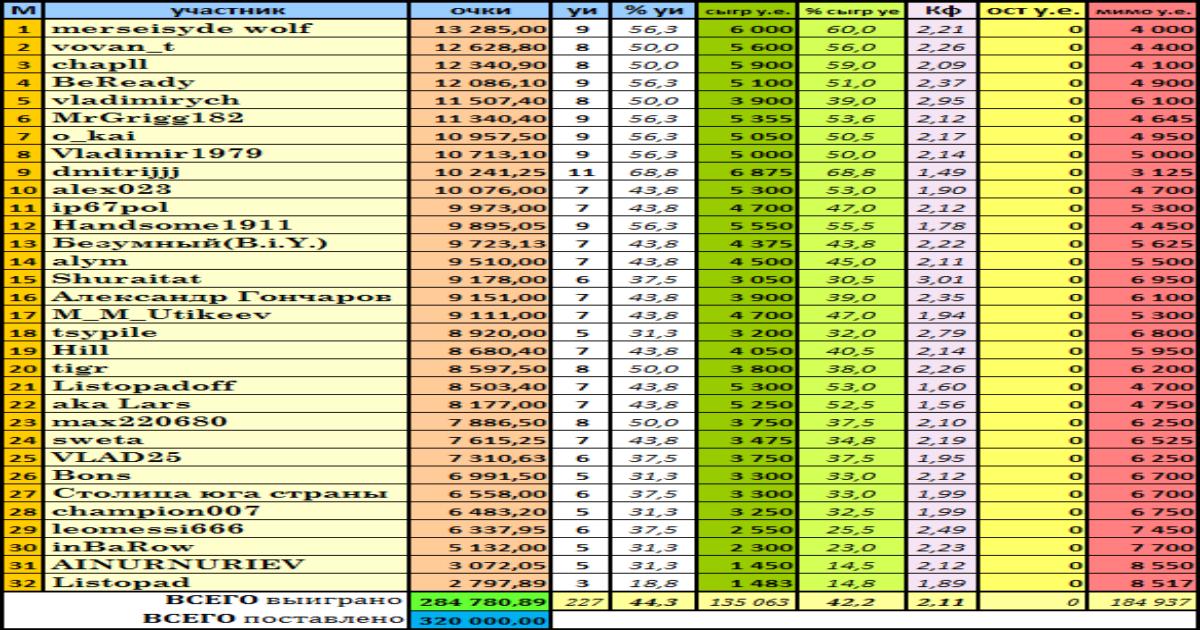Select the "мимо у.е." column header
The width and height of the screenshot is (1200, 630).
[x=1143, y=10]
